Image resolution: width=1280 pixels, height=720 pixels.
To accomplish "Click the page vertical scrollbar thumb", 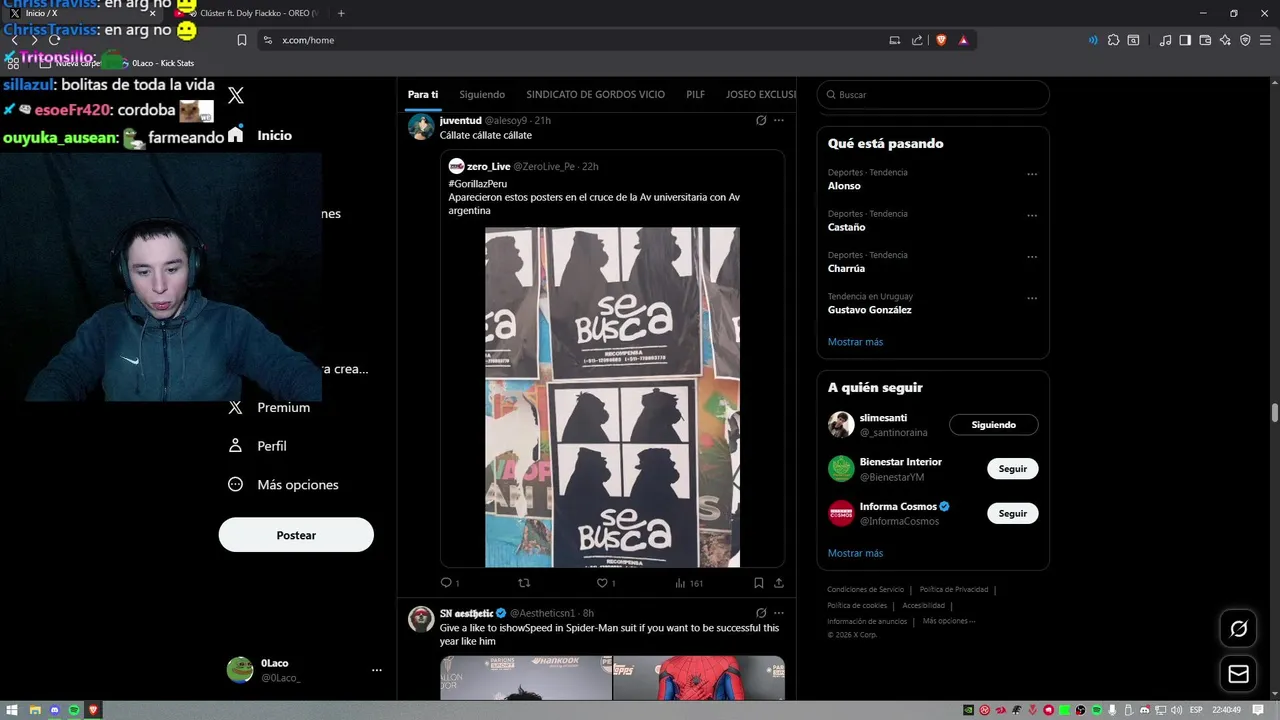I will 1275,413.
